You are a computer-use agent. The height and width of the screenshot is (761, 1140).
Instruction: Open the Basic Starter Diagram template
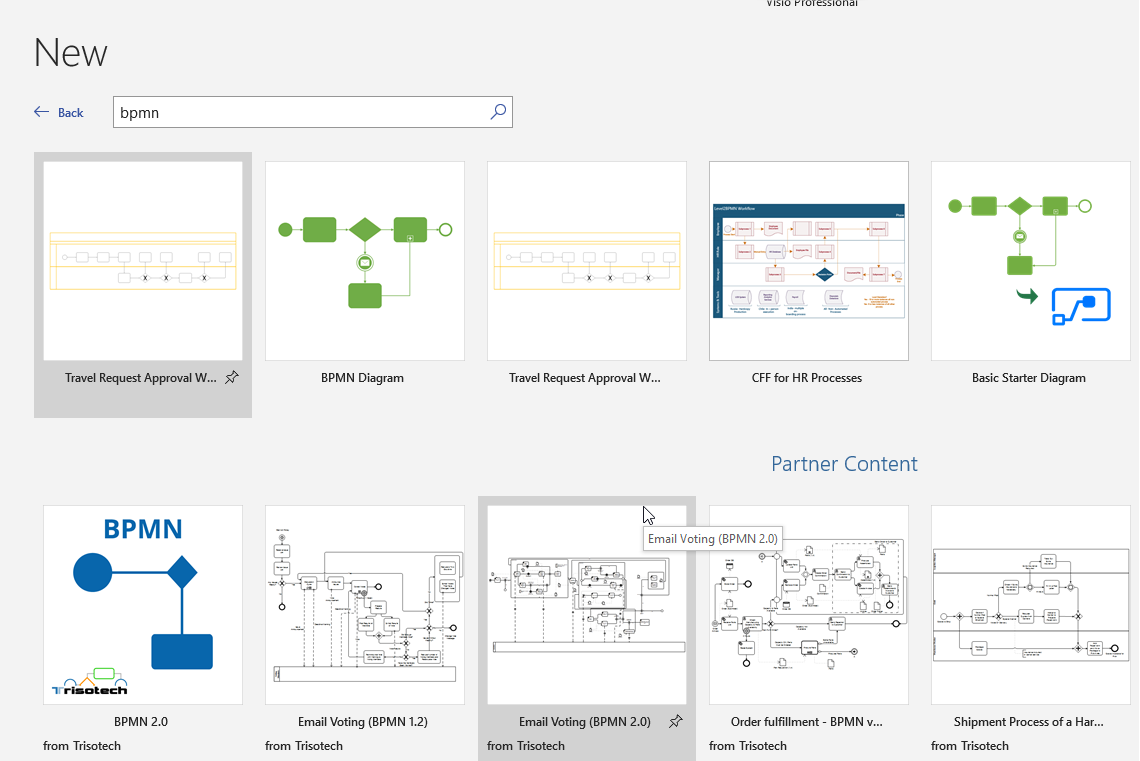[1031, 261]
